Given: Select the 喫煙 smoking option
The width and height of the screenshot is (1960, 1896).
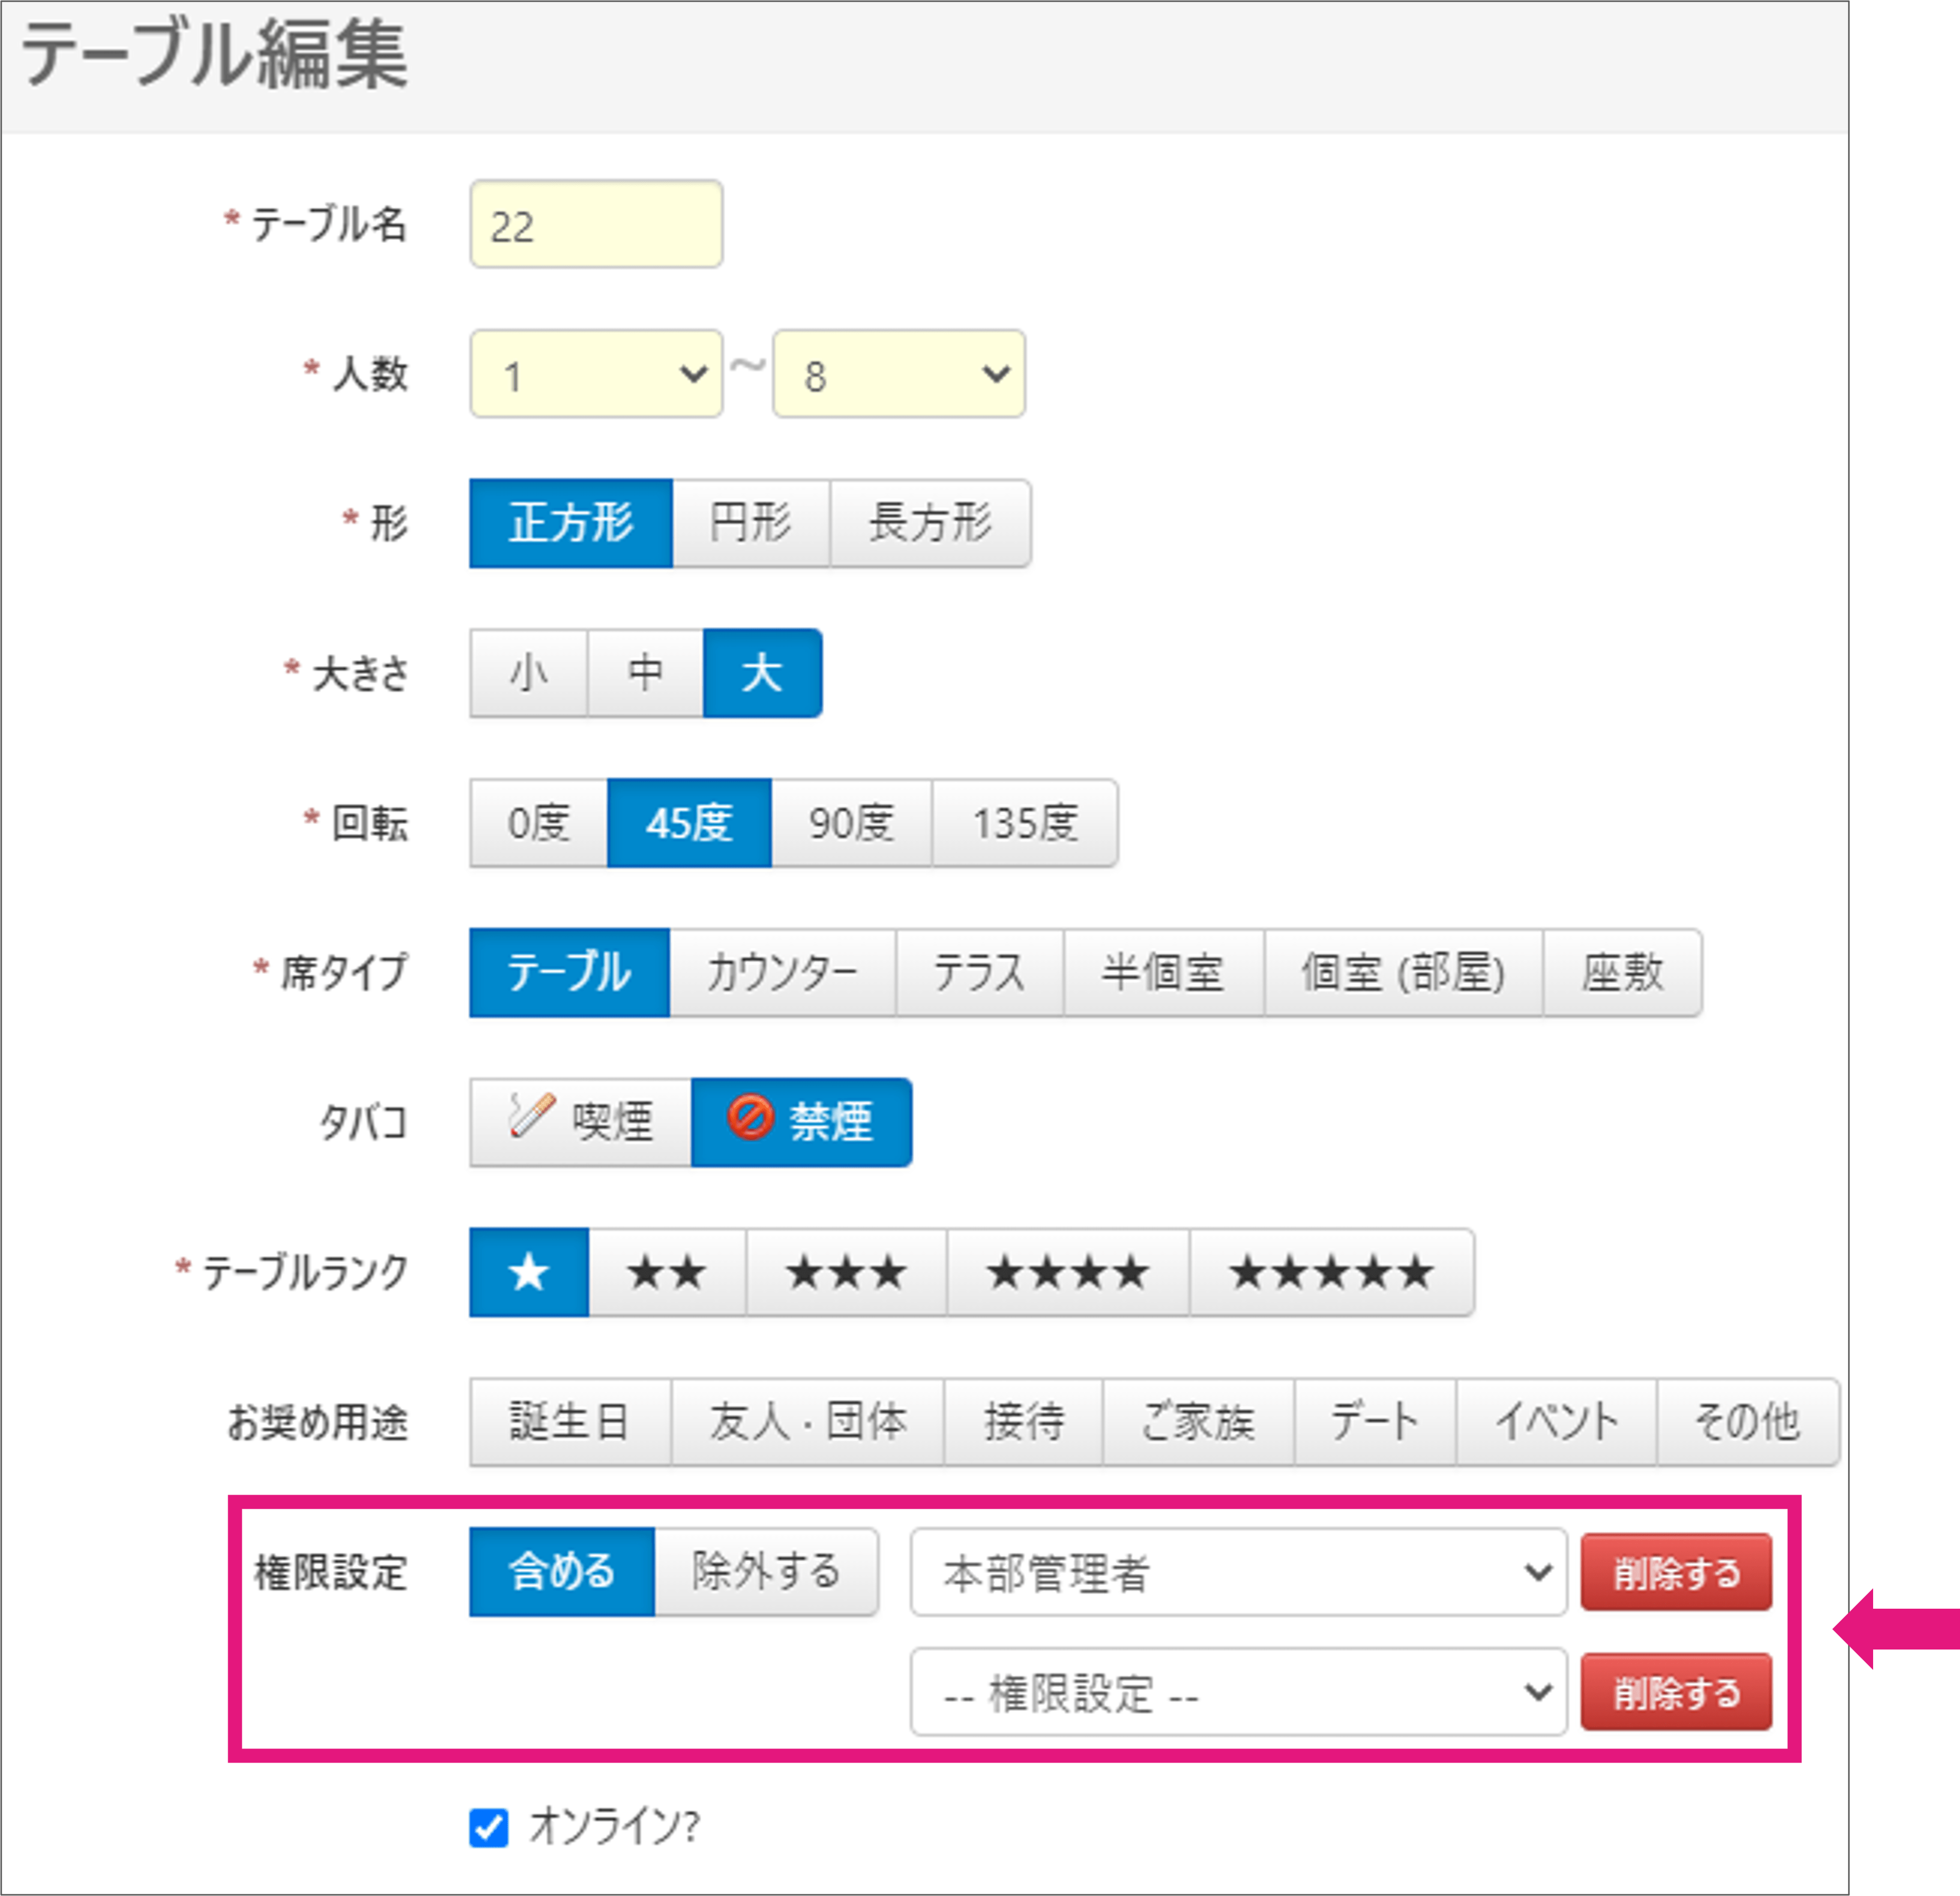Looking at the screenshot, I should [x=581, y=1122].
